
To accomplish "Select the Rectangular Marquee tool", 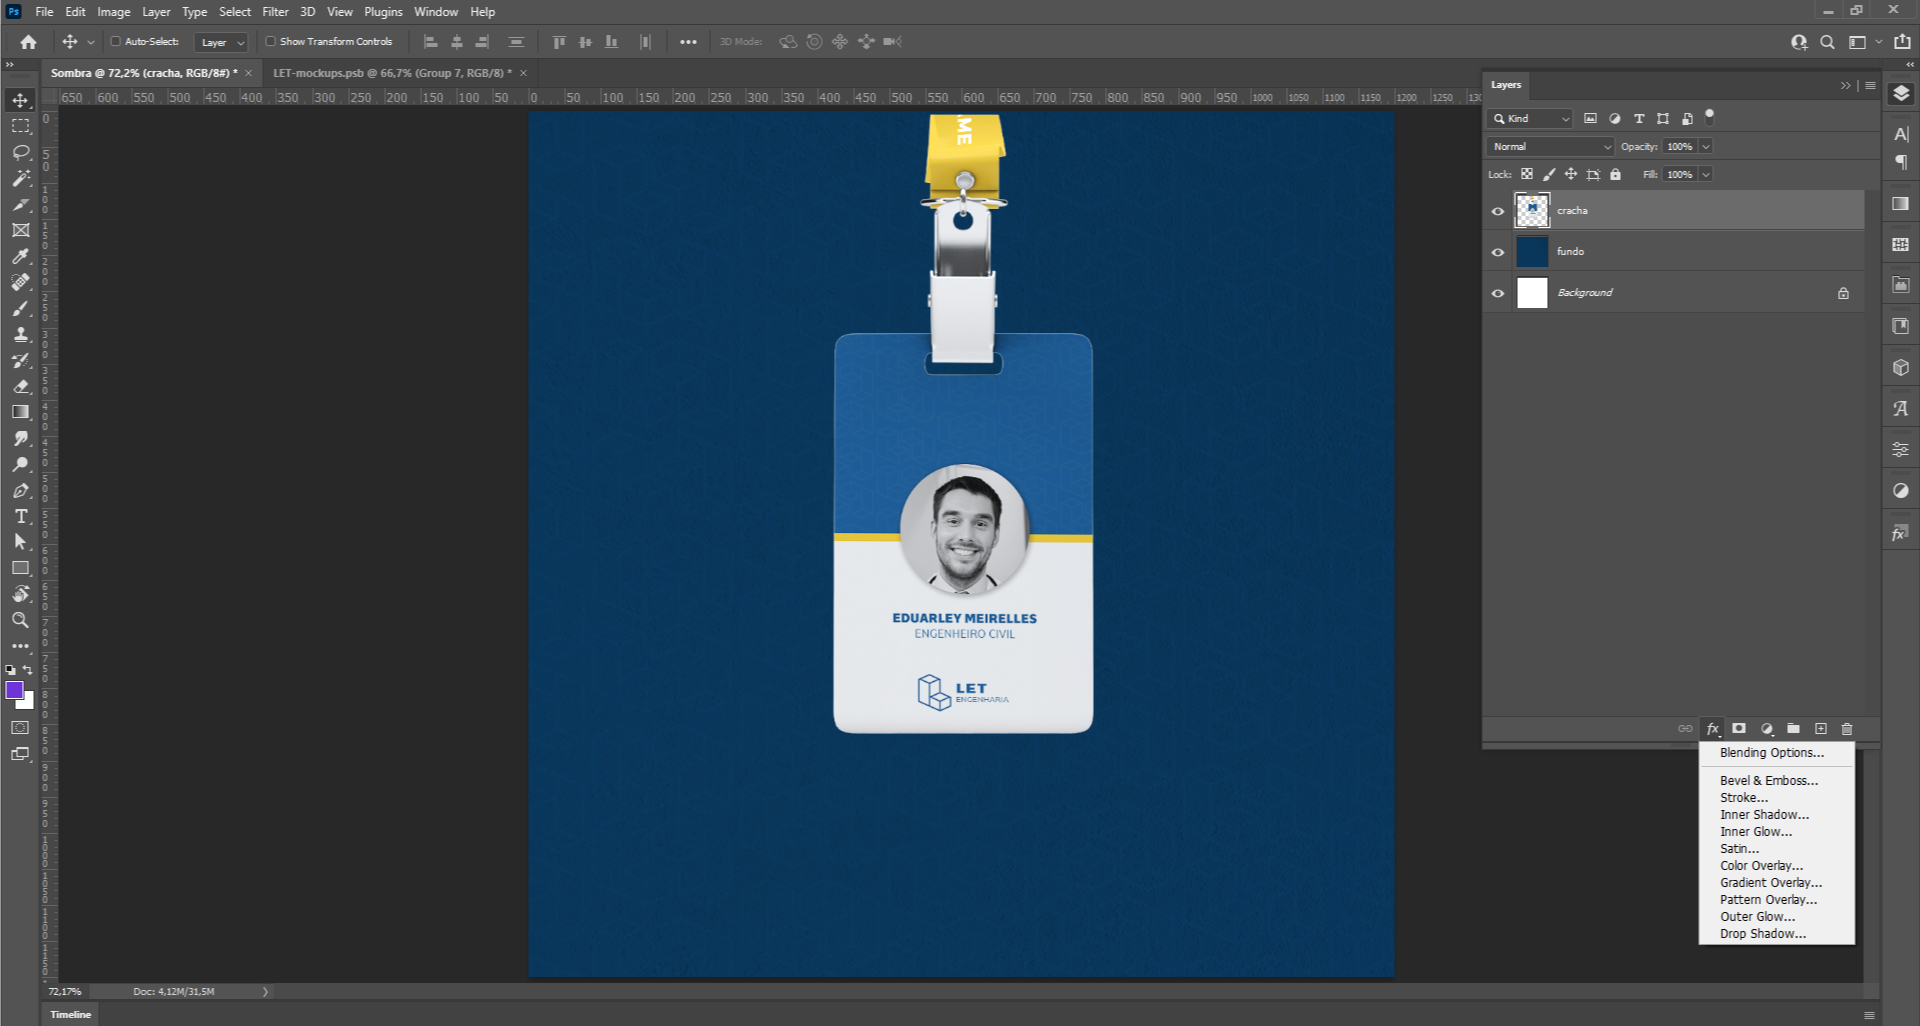I will coord(21,126).
